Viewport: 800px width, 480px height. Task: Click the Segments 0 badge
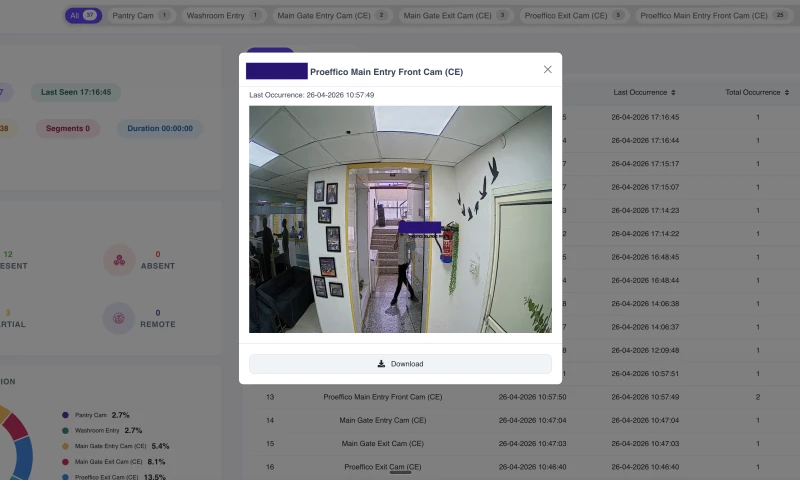click(68, 129)
